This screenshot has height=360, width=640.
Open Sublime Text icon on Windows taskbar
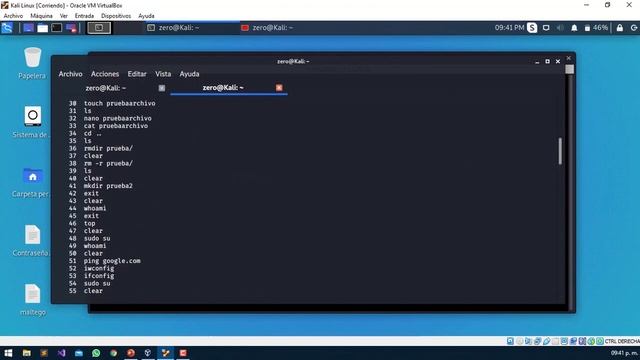coord(44,353)
